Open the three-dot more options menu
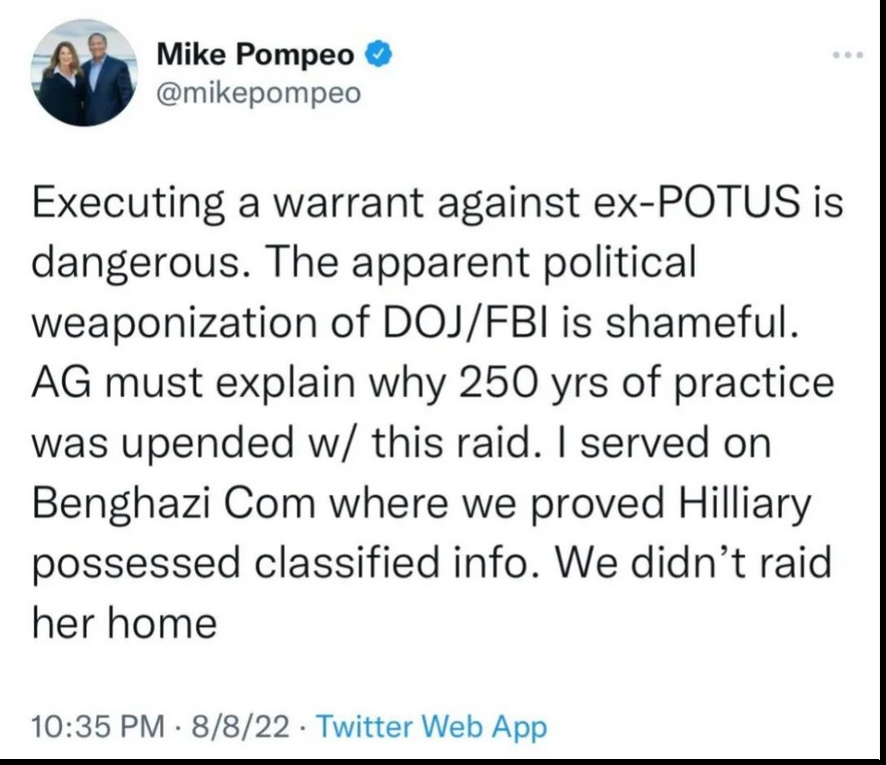886x765 pixels. (848, 55)
